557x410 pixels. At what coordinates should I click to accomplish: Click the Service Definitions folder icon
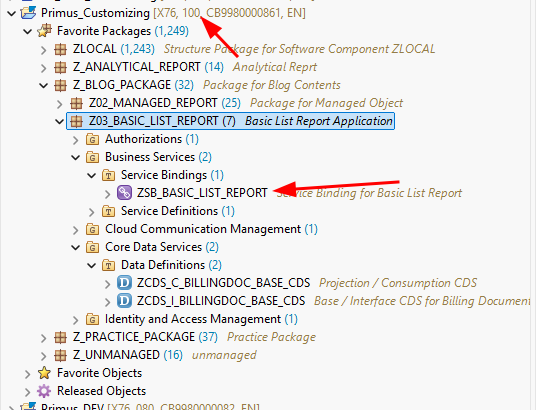coord(108,211)
